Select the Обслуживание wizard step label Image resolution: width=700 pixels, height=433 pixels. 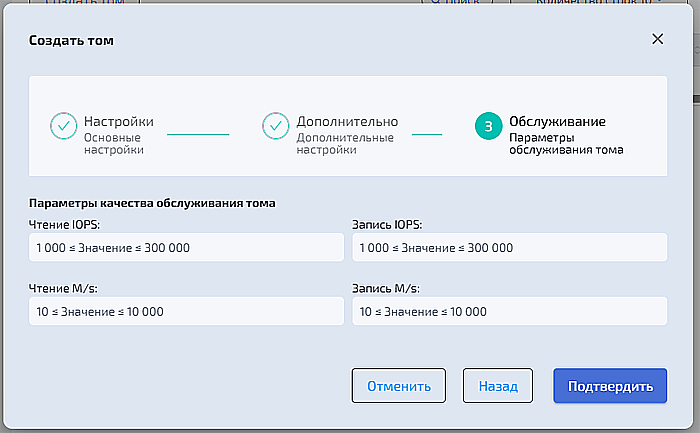tap(558, 121)
